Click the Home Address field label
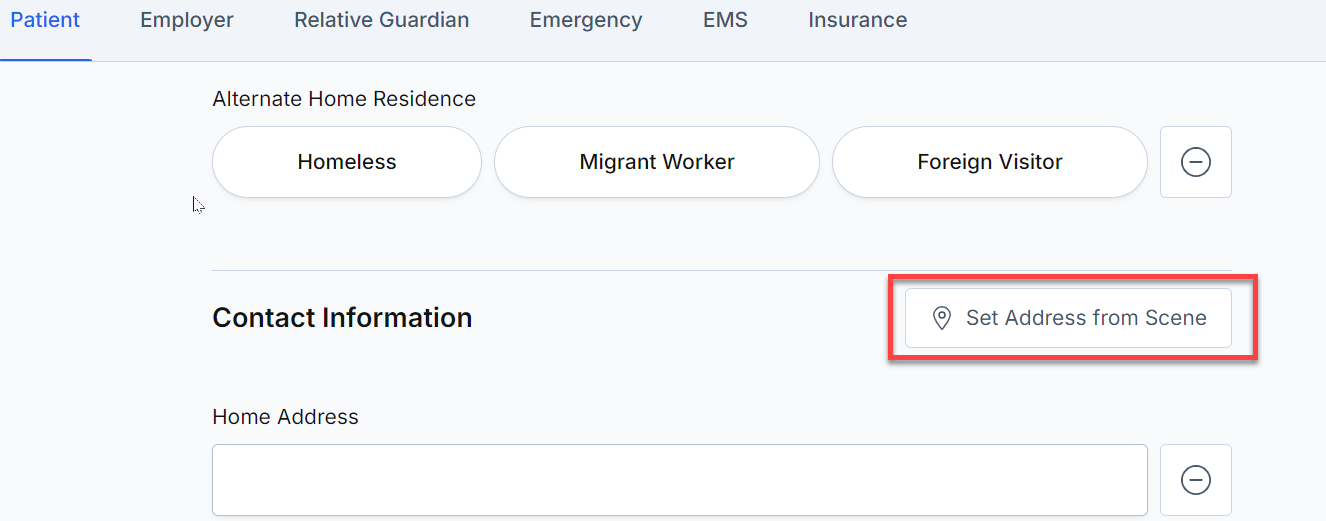This screenshot has height=521, width=1326. tap(285, 417)
